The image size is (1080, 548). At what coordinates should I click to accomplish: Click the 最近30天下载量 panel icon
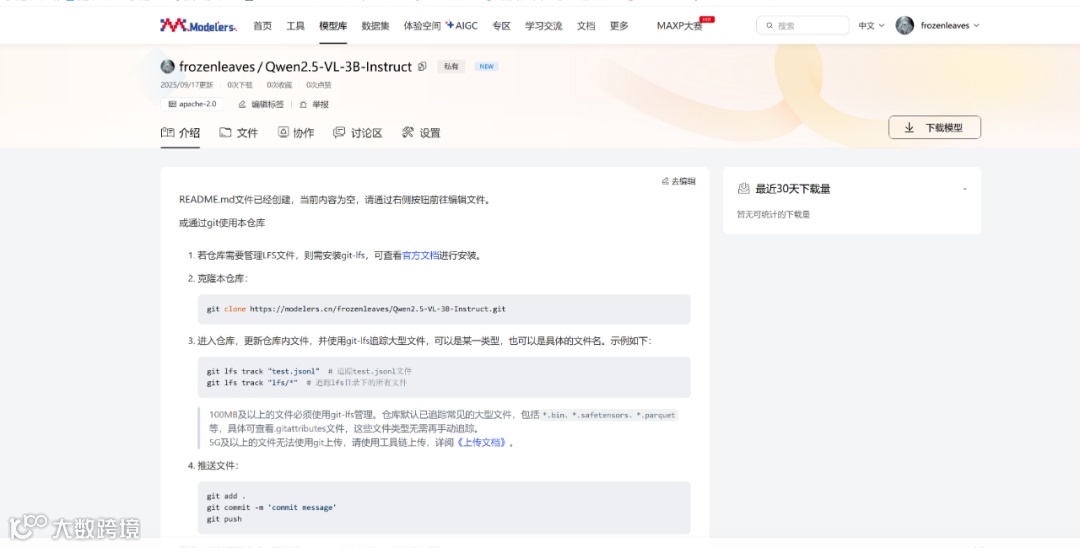(x=743, y=189)
